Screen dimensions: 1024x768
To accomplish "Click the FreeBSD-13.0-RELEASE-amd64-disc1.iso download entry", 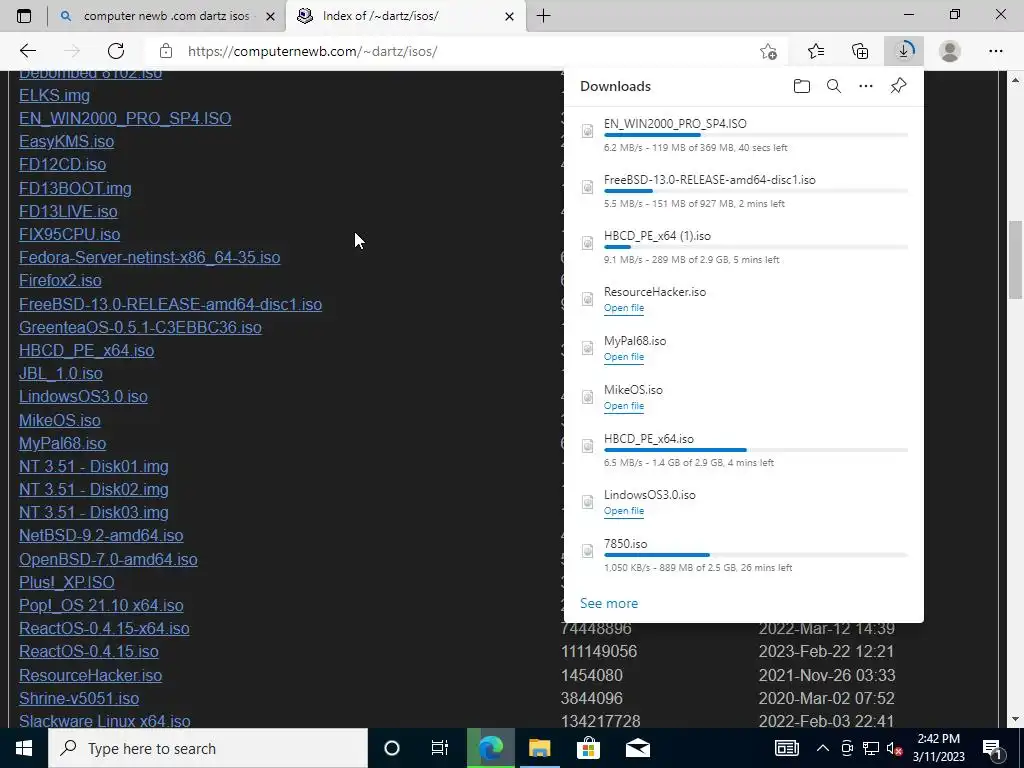I will (x=743, y=191).
